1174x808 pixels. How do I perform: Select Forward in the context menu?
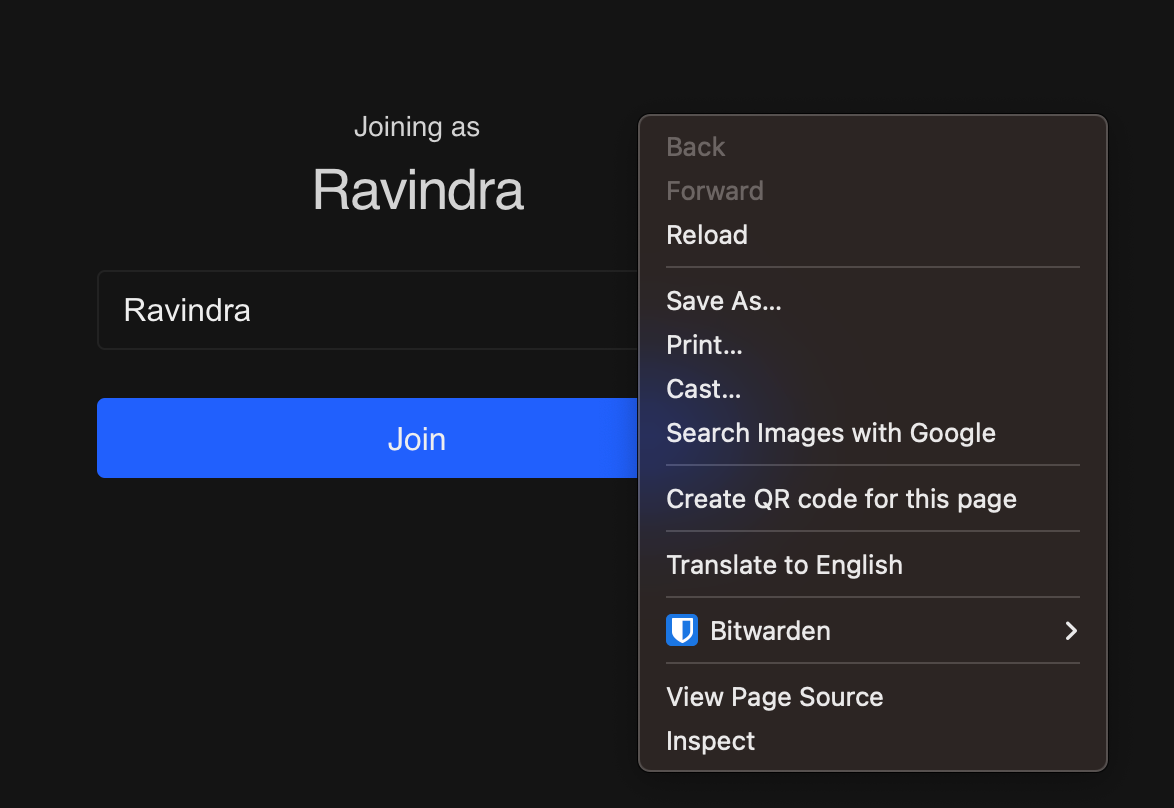pos(715,191)
